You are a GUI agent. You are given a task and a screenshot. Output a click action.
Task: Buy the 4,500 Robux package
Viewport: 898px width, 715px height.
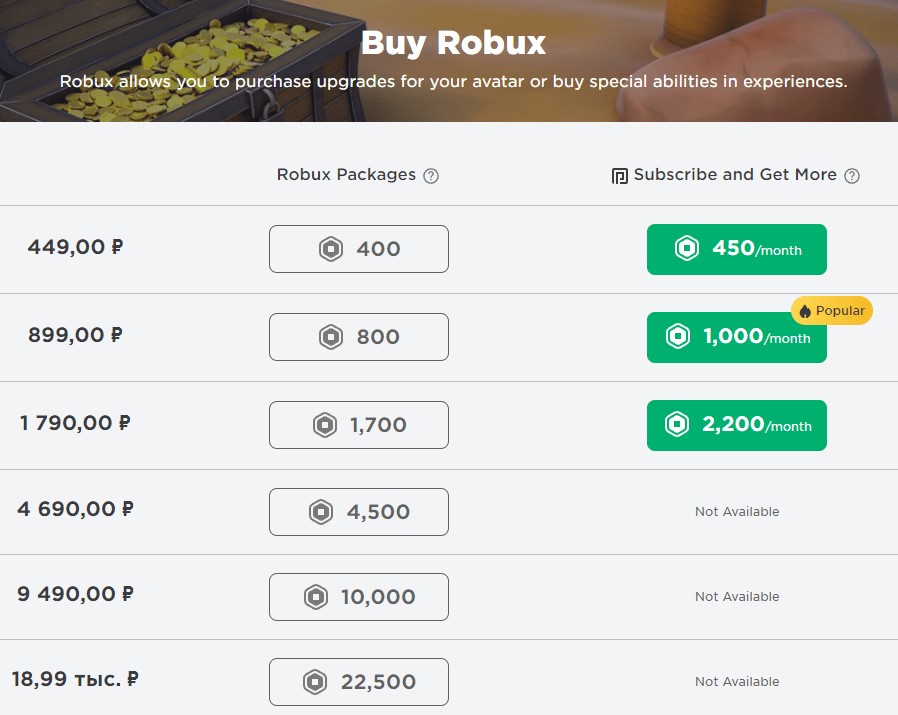(x=359, y=512)
